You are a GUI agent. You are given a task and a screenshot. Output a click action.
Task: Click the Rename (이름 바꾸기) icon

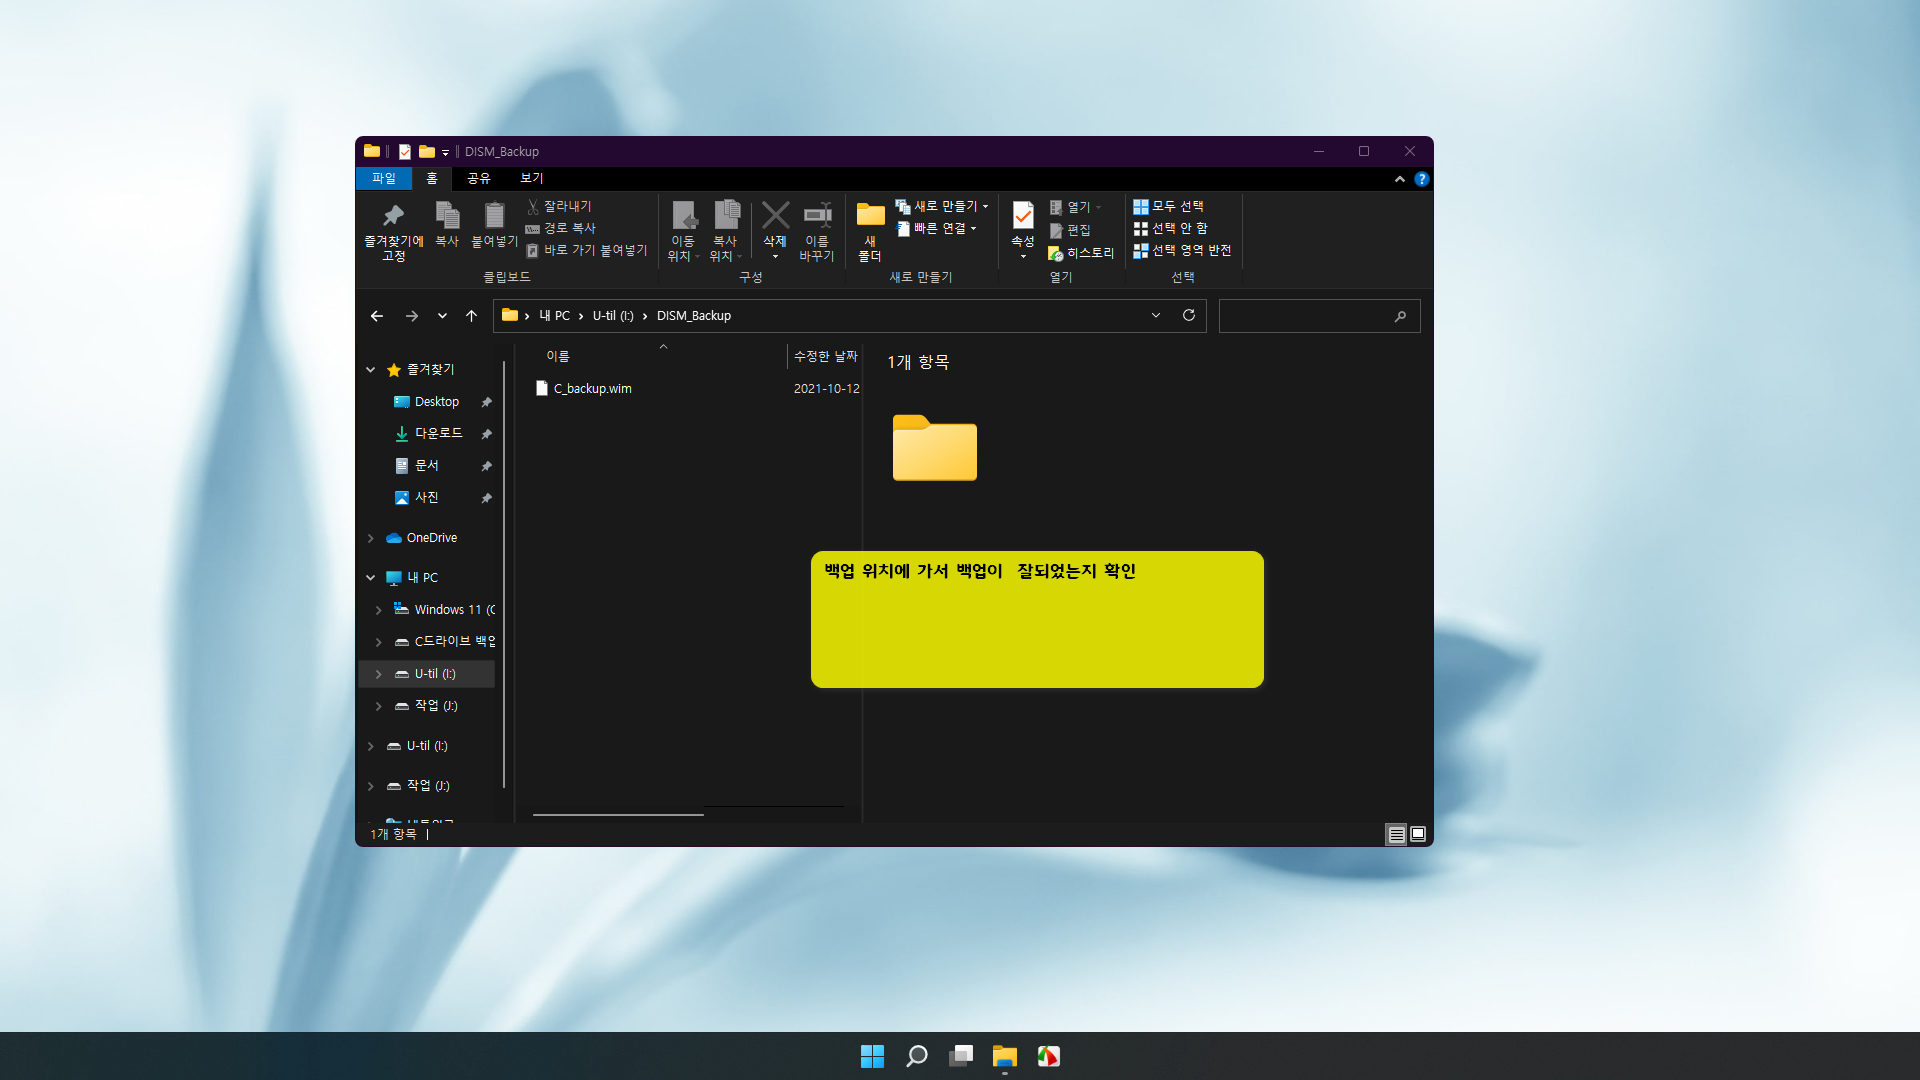click(x=817, y=214)
